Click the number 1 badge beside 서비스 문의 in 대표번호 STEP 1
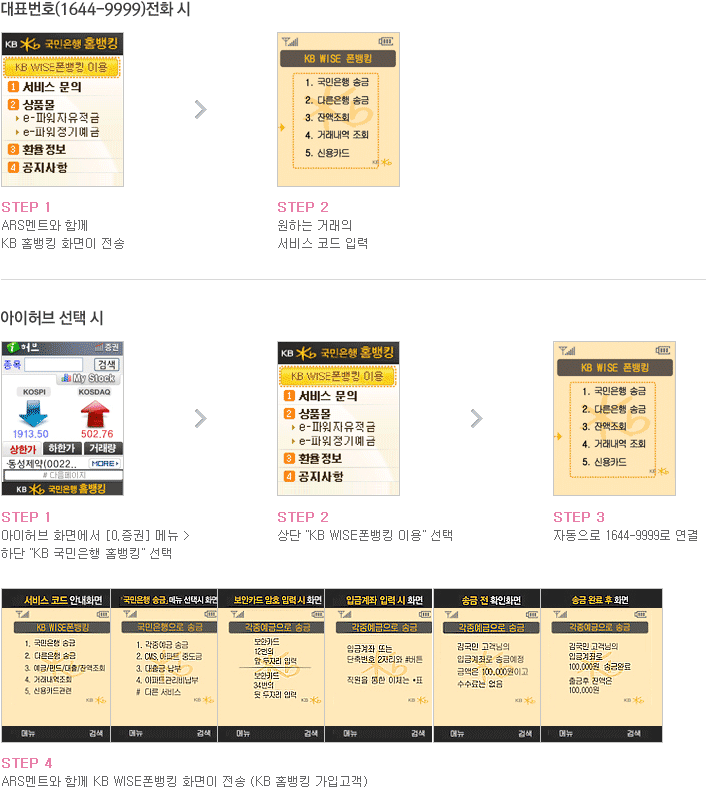Screen dimensions: 706x787 [13, 86]
